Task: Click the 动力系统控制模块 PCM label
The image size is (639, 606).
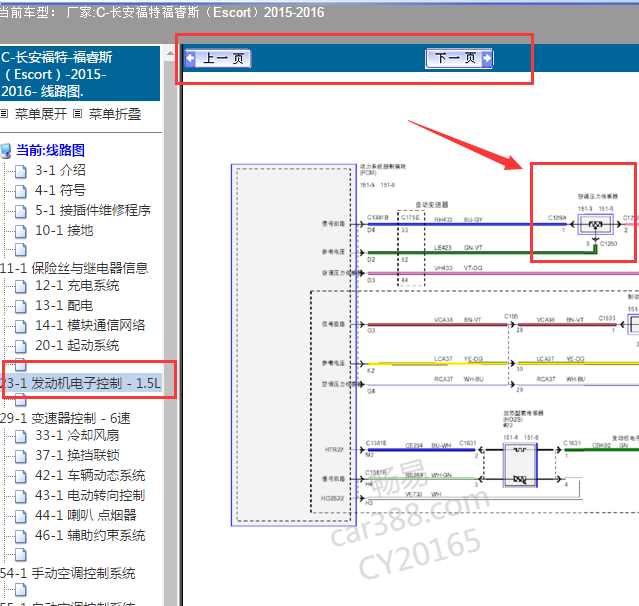Action: click(383, 170)
